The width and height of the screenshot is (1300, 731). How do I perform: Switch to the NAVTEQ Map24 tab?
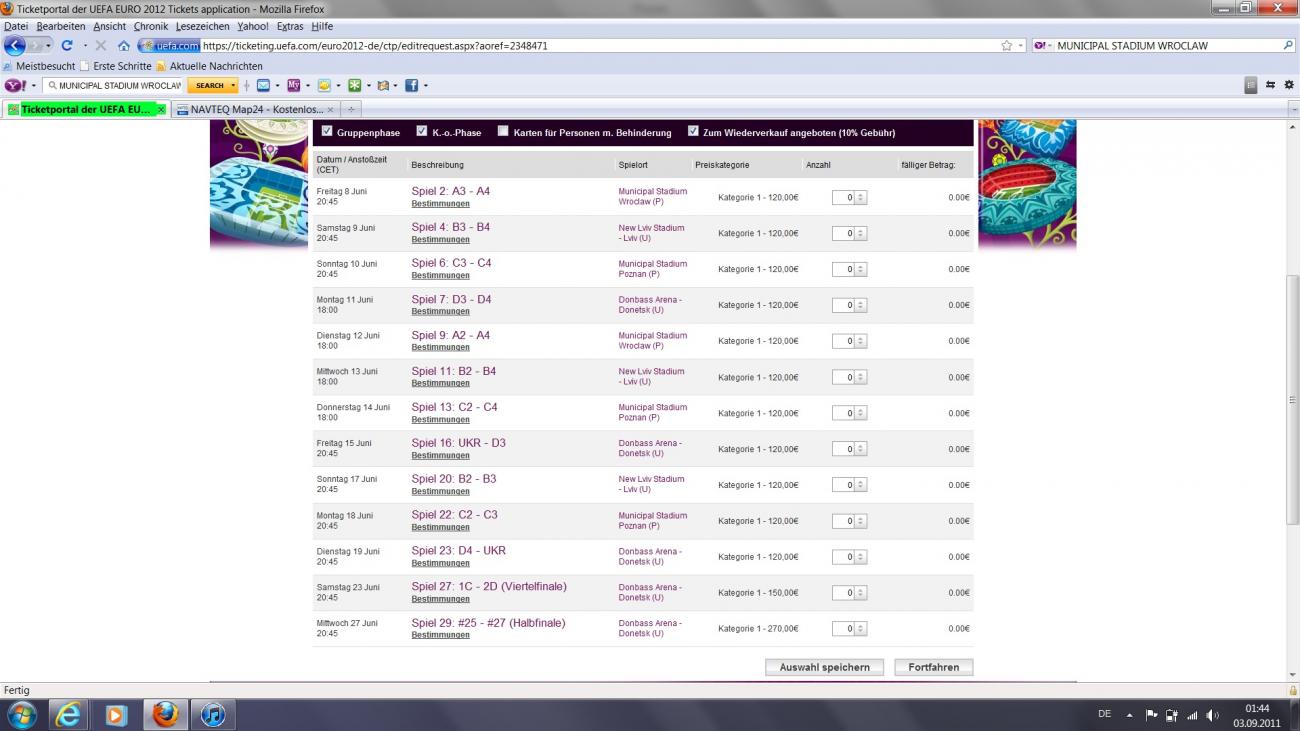pyautogui.click(x=256, y=109)
